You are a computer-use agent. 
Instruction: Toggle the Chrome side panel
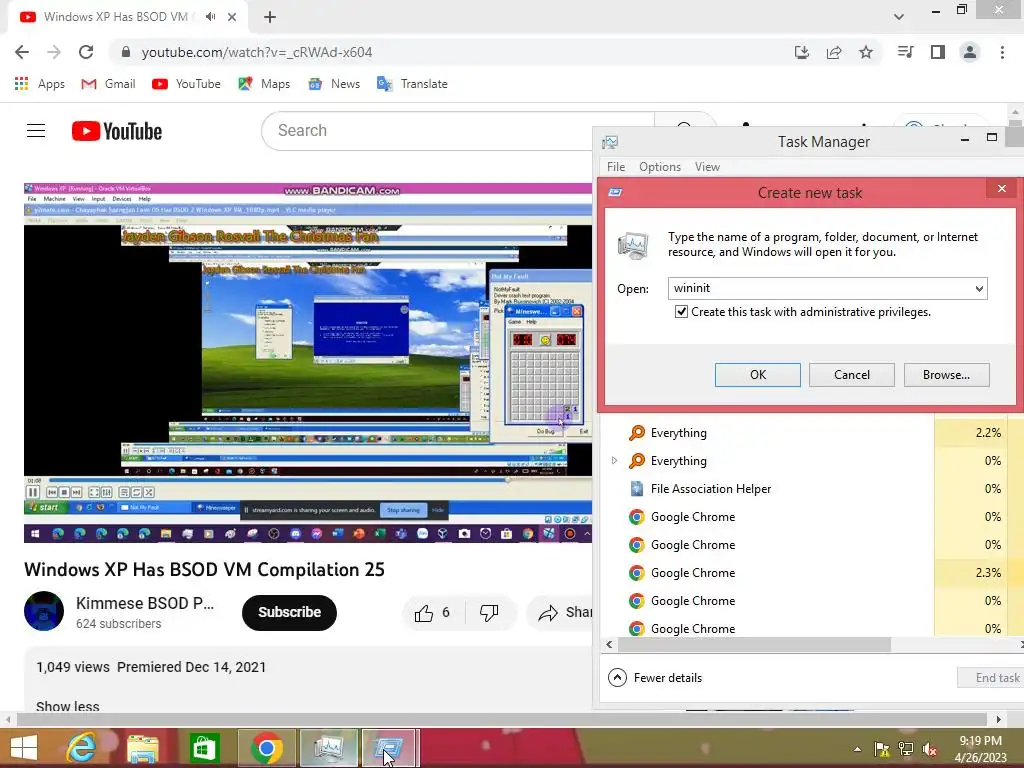(x=938, y=52)
